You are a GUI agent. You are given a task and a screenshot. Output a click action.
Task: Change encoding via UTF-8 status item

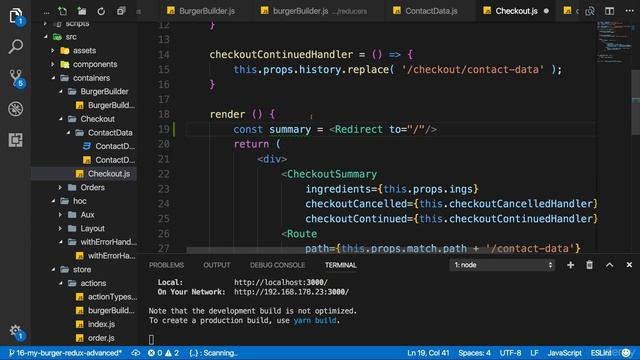pyautogui.click(x=510, y=353)
